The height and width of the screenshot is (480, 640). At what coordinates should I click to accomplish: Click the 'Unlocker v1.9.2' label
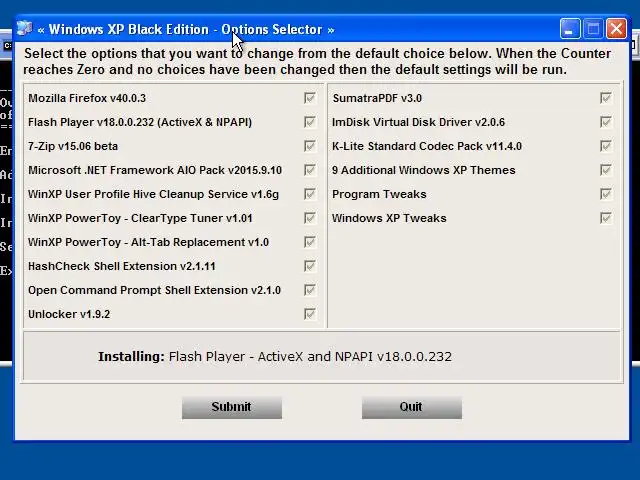coord(69,314)
